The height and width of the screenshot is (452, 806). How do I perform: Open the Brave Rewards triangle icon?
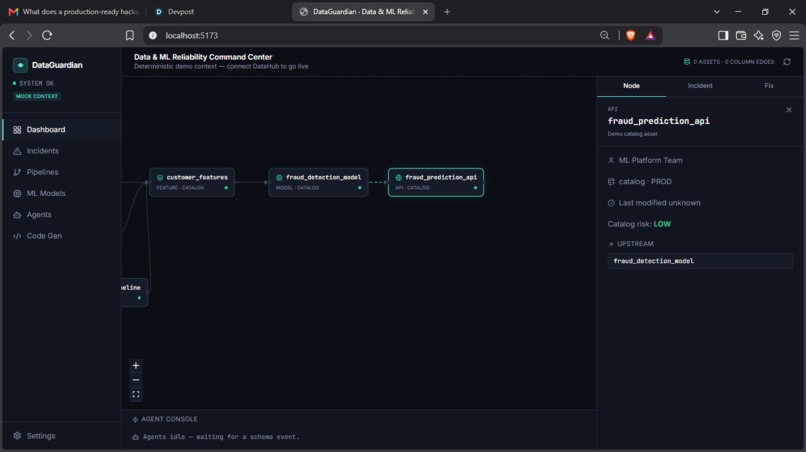(651, 35)
